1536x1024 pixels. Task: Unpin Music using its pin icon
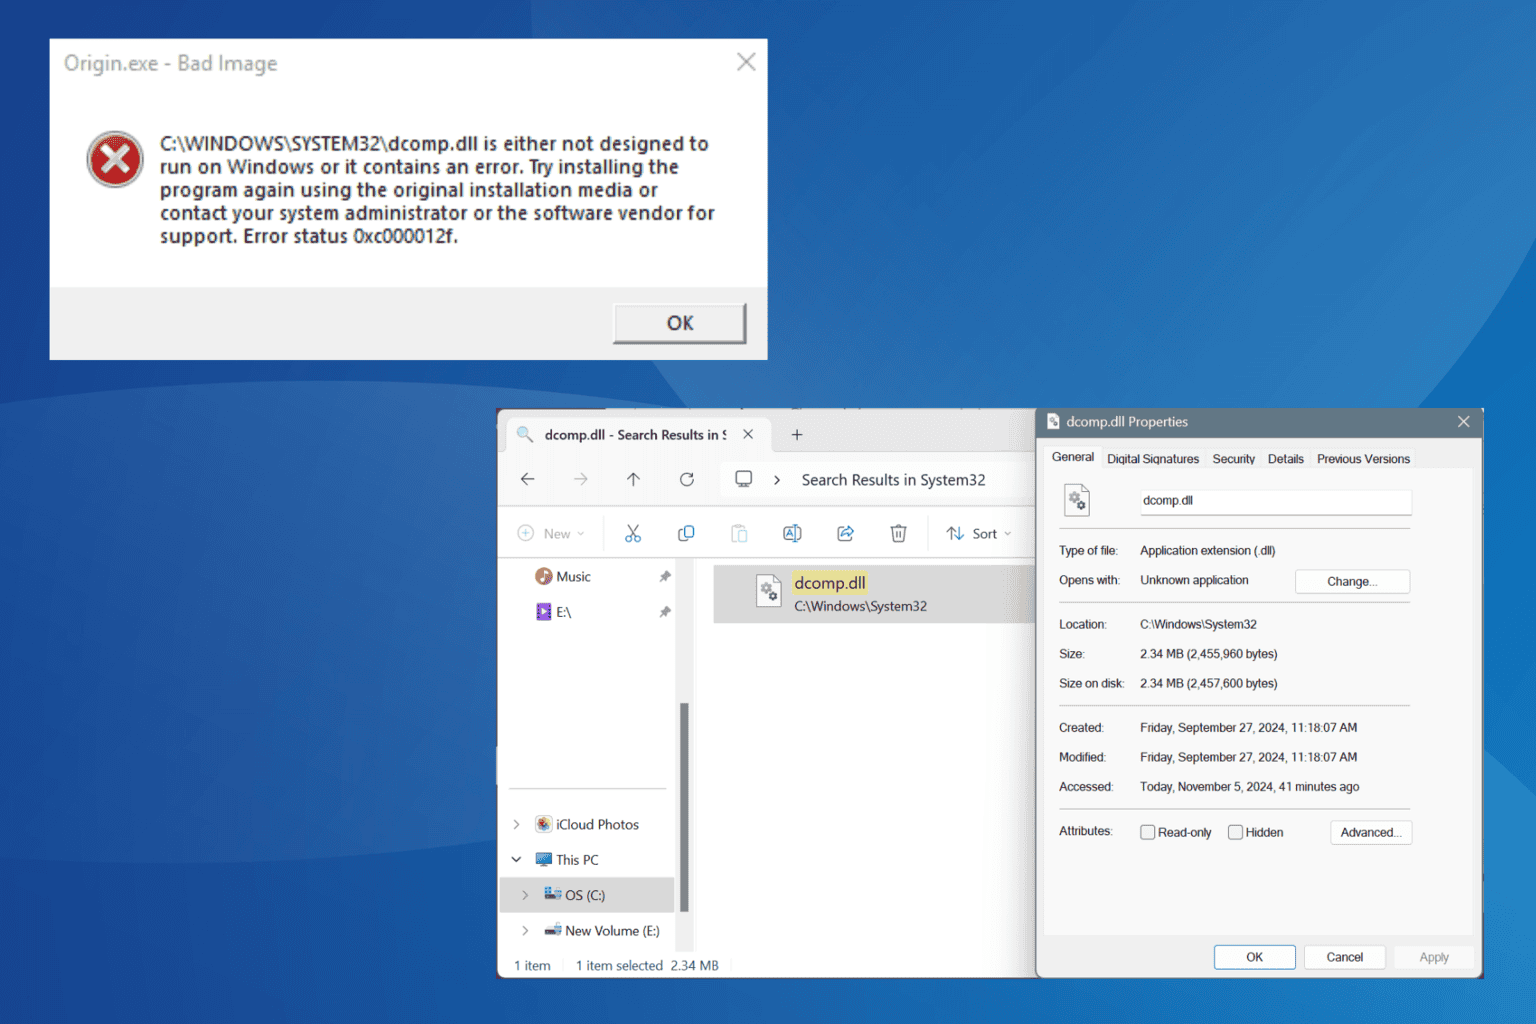point(664,576)
